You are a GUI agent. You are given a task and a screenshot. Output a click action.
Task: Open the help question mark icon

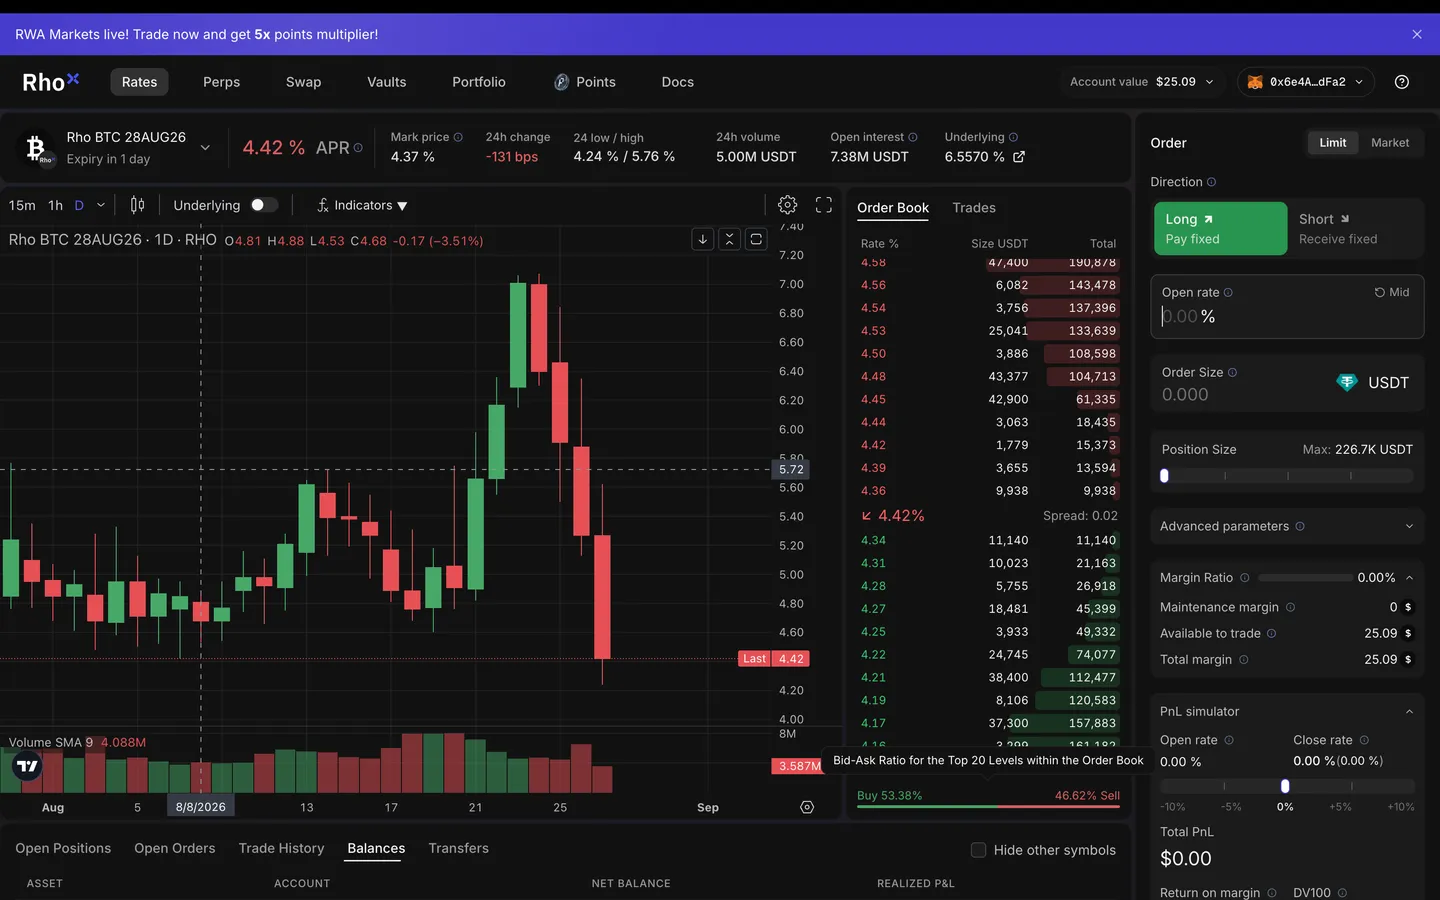[1402, 82]
